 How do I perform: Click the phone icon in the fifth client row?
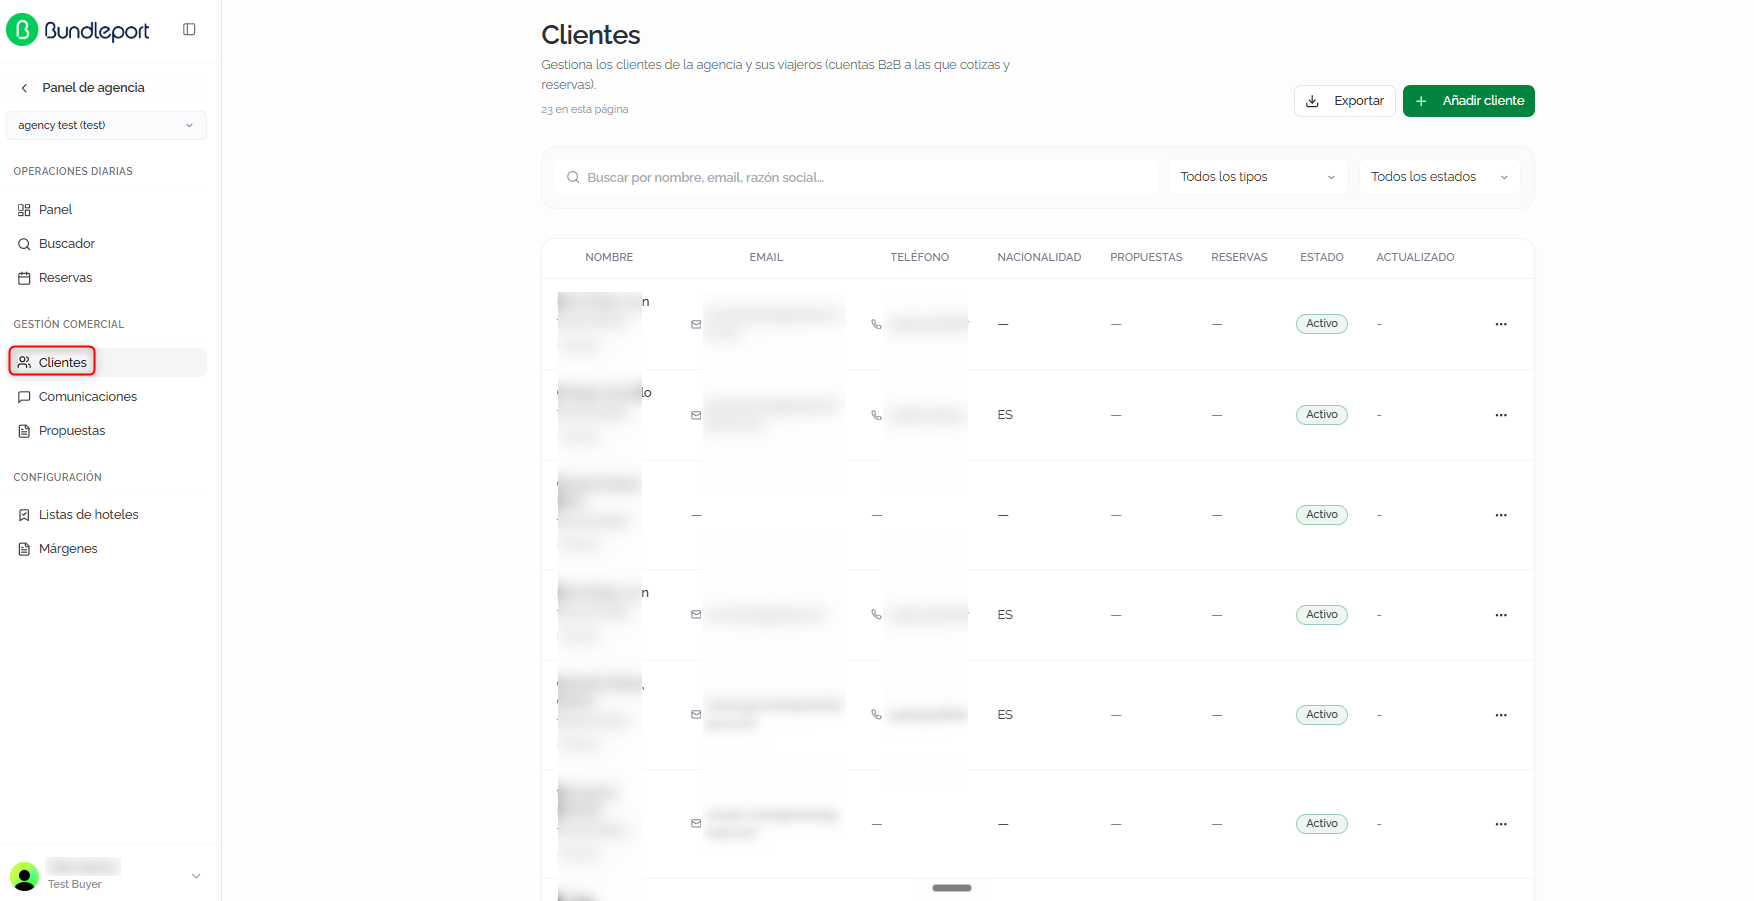876,715
